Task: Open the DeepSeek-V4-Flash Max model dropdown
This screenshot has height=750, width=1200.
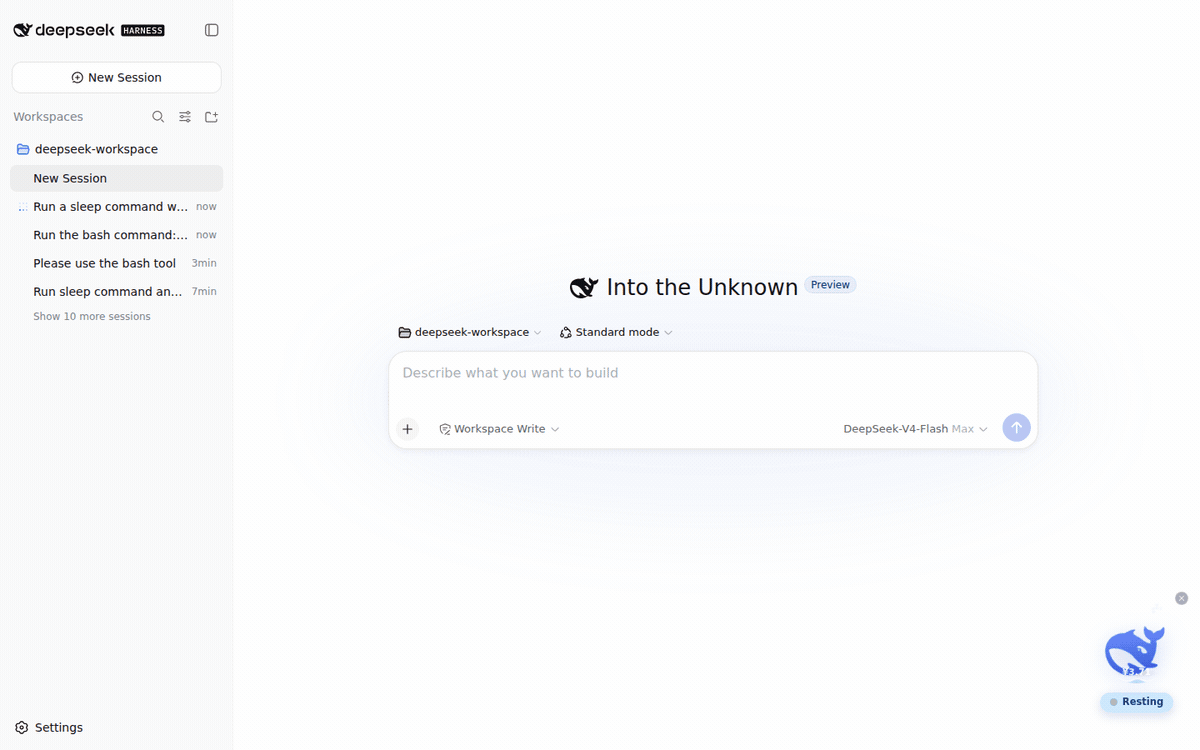Action: (916, 429)
